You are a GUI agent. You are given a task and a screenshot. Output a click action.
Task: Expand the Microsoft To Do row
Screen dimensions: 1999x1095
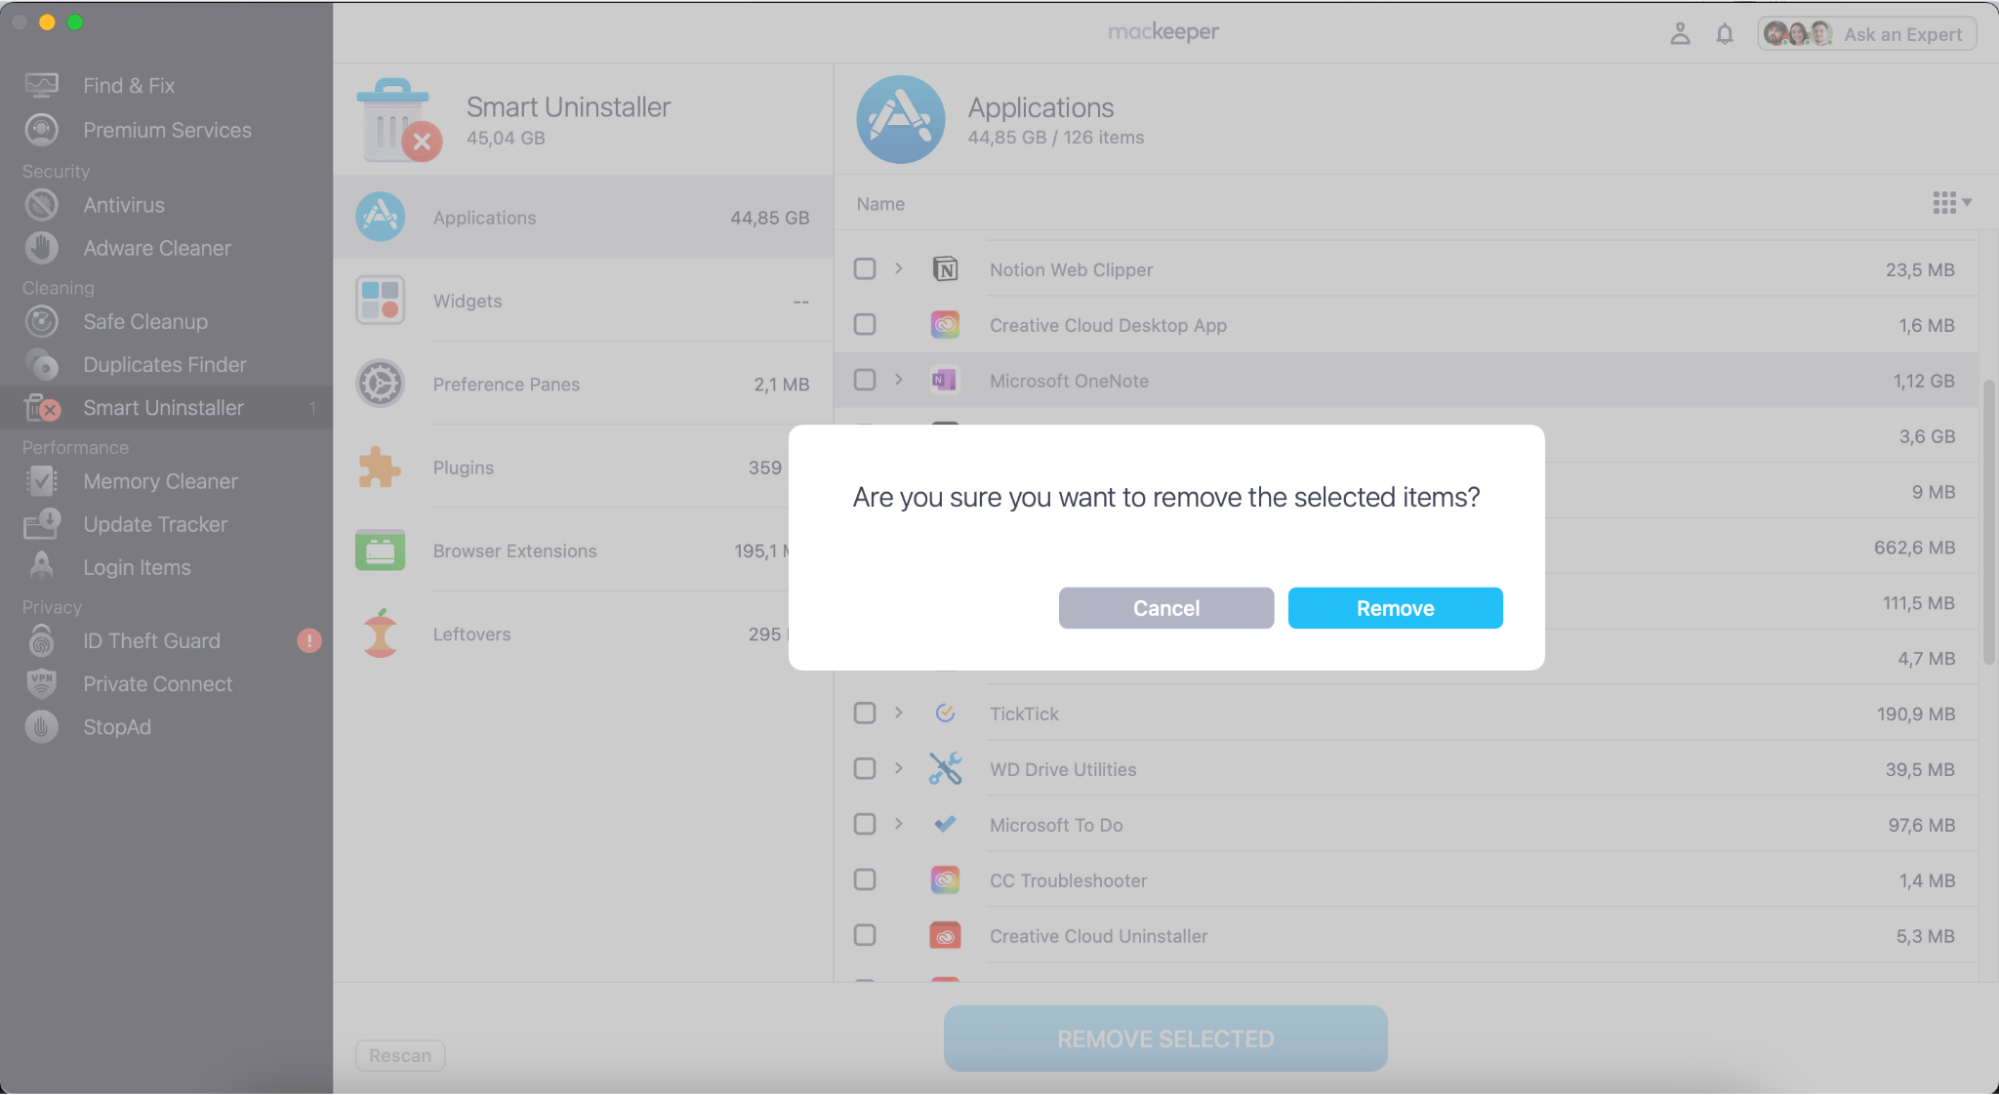pos(899,824)
